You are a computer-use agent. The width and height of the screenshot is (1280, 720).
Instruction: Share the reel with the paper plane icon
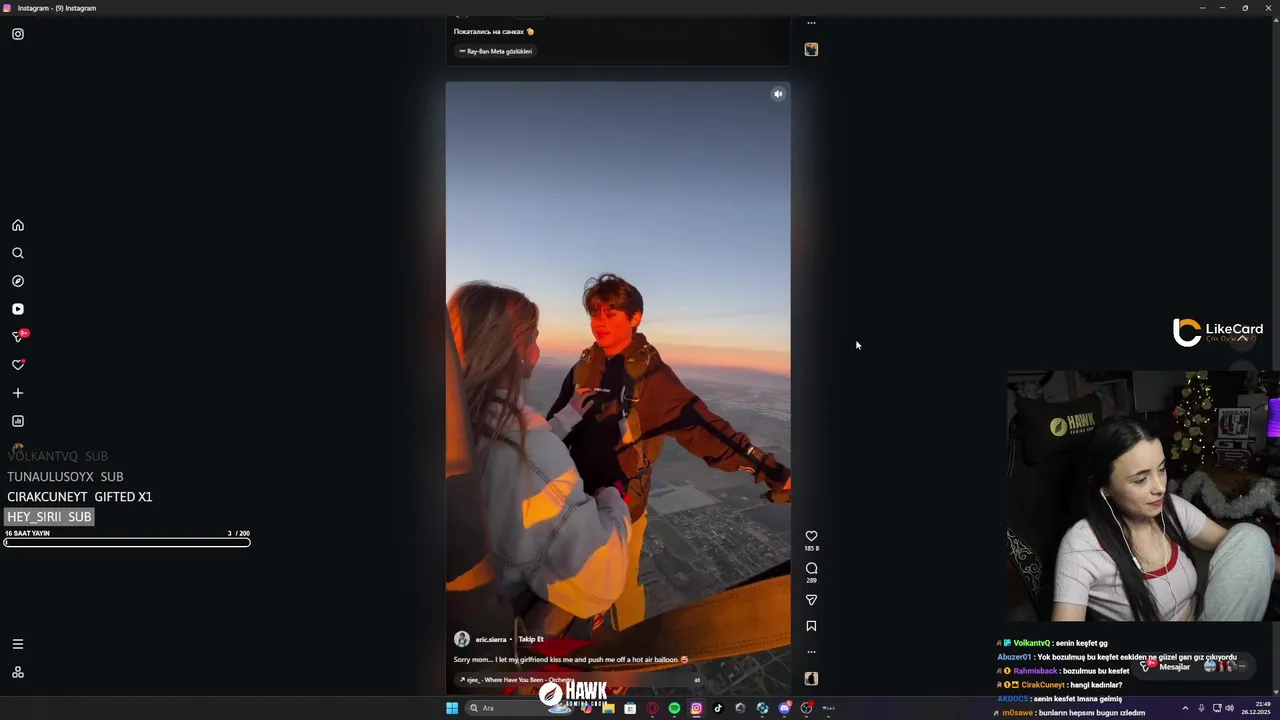pyautogui.click(x=811, y=600)
